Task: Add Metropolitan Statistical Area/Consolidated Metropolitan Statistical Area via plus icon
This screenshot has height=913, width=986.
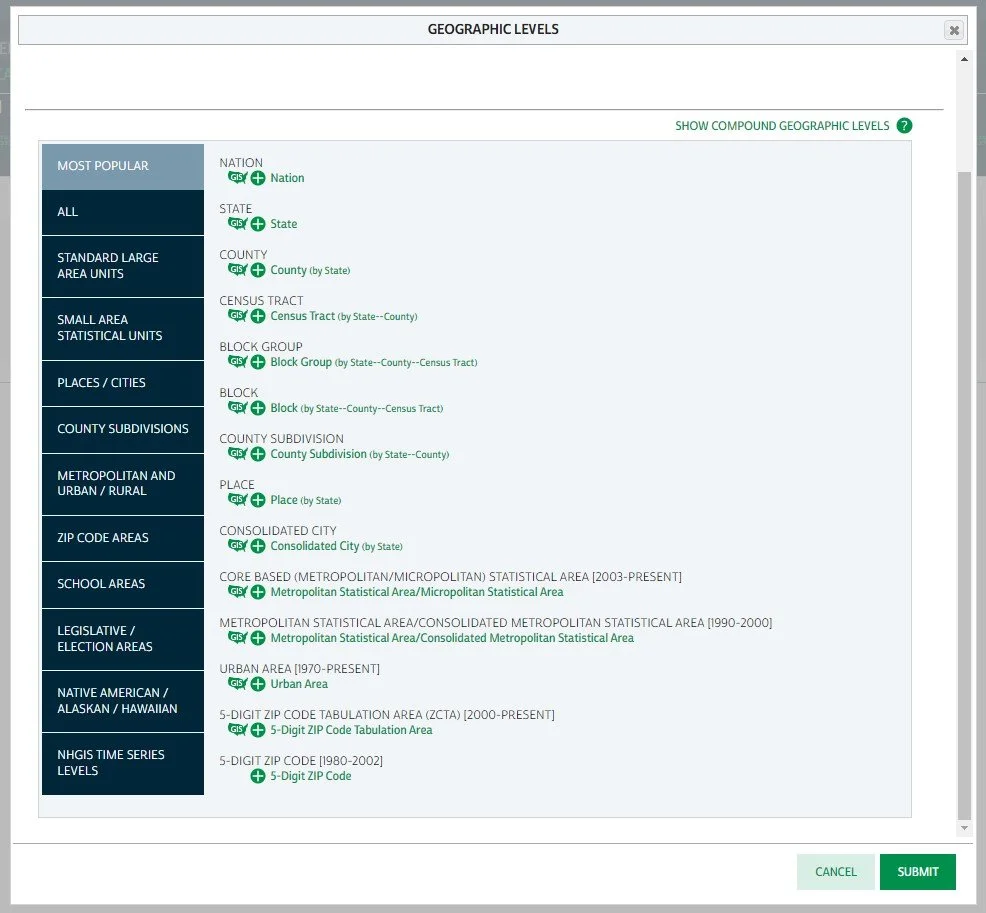Action: click(258, 638)
